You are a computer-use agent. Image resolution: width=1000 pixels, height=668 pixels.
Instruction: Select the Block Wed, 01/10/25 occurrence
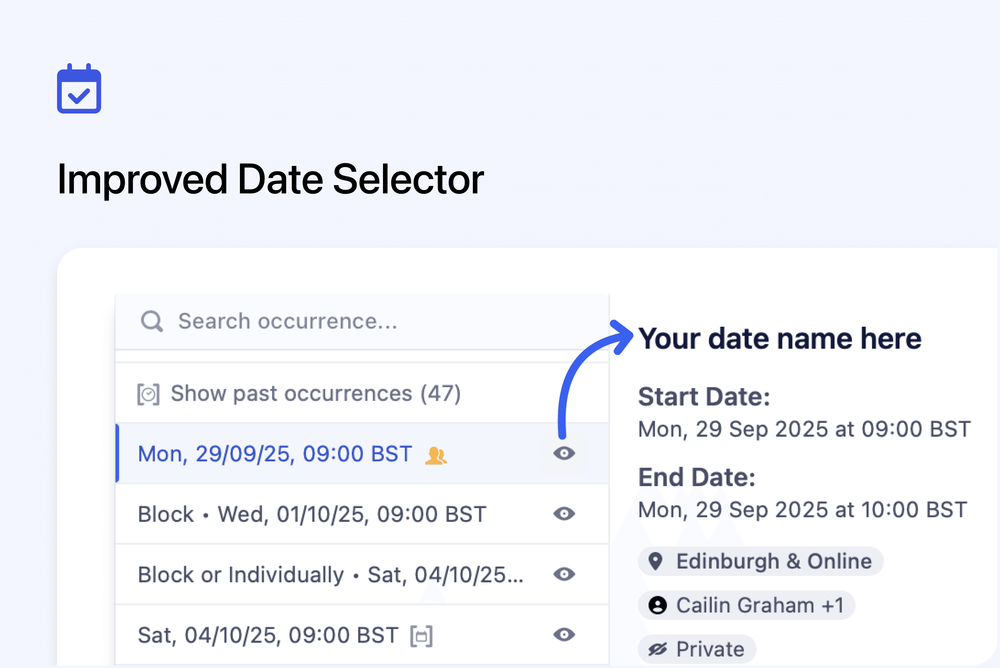pyautogui.click(x=312, y=514)
